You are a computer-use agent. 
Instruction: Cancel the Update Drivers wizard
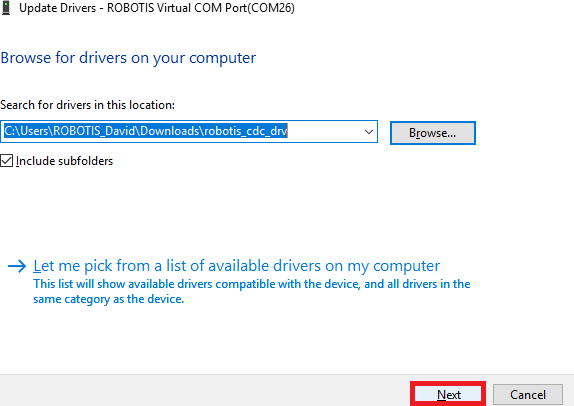[x=528, y=395]
